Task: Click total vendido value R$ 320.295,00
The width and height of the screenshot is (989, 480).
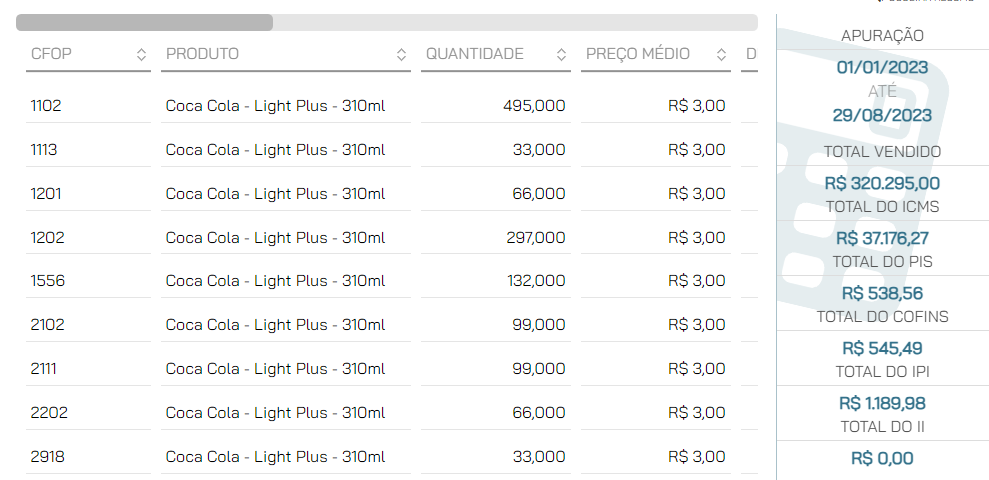Action: (x=882, y=184)
